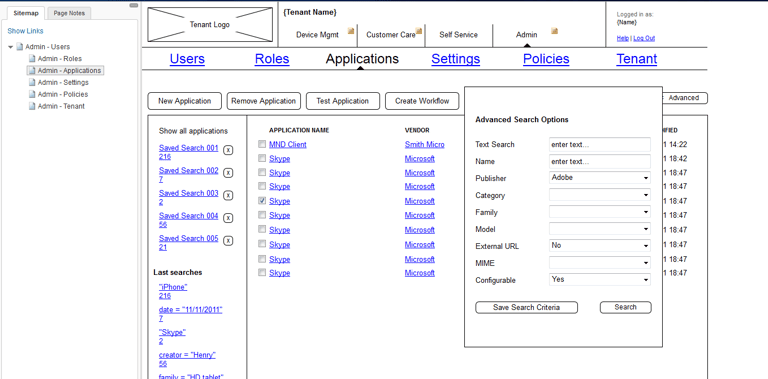Remove Saved Search 001 with its x
Image resolution: width=768 pixels, height=379 pixels.
pos(228,150)
